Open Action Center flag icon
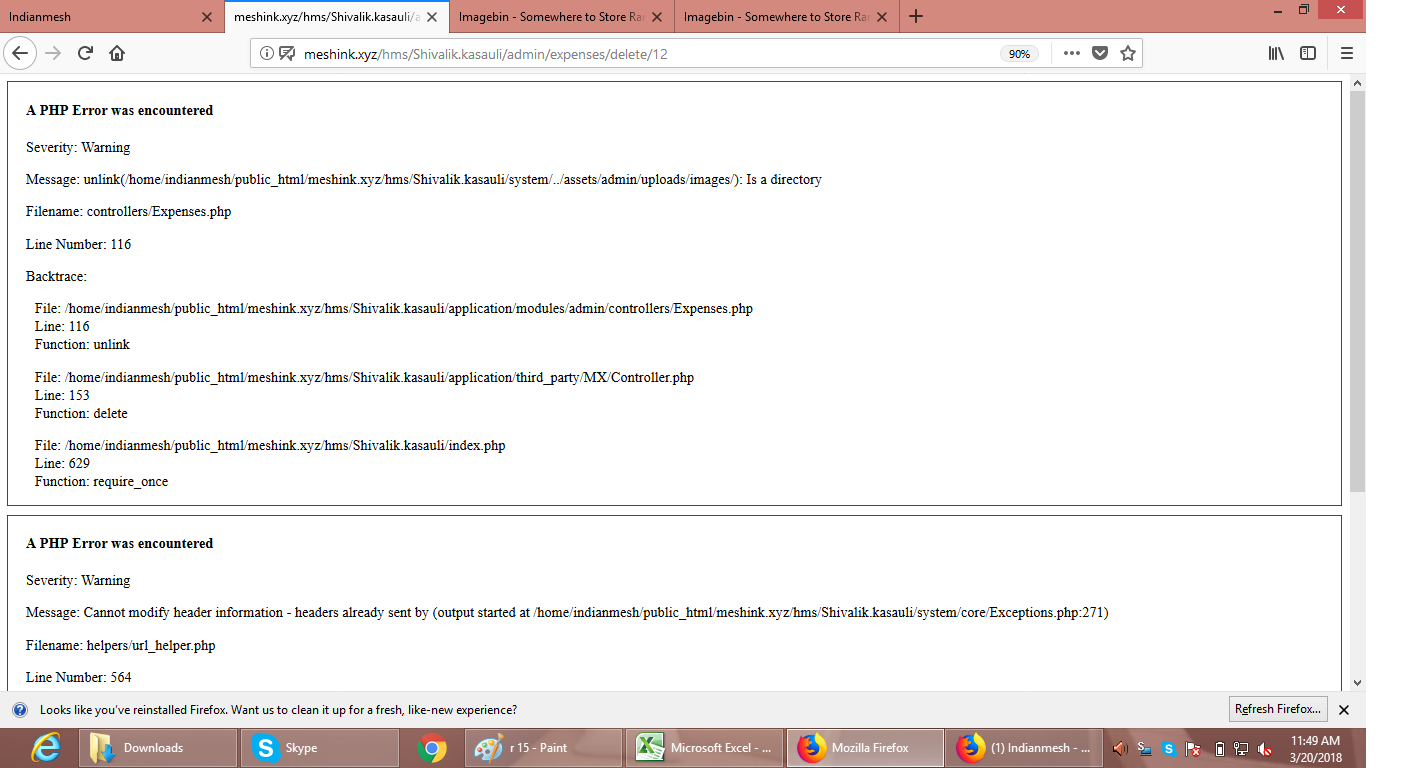This screenshot has height=768, width=1410. click(1193, 748)
